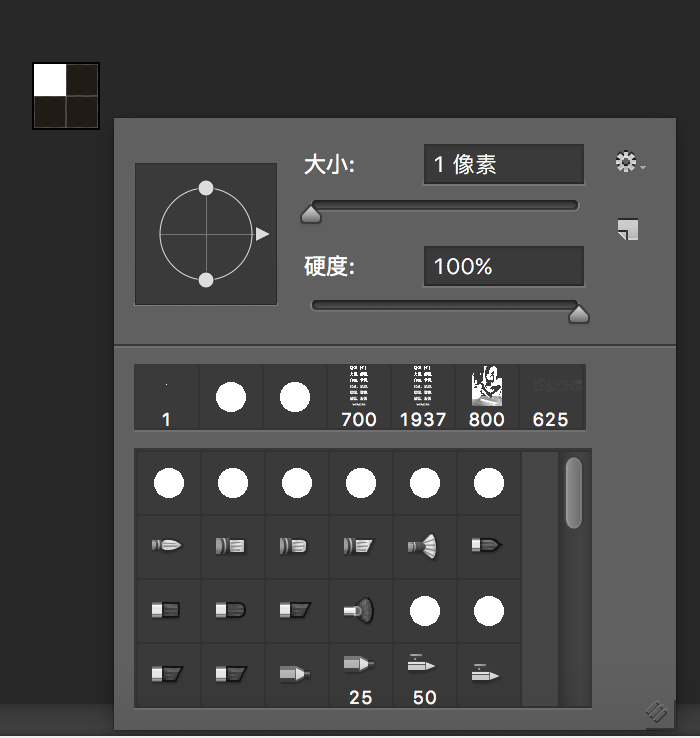Create a new preset from this brush

click(x=628, y=230)
